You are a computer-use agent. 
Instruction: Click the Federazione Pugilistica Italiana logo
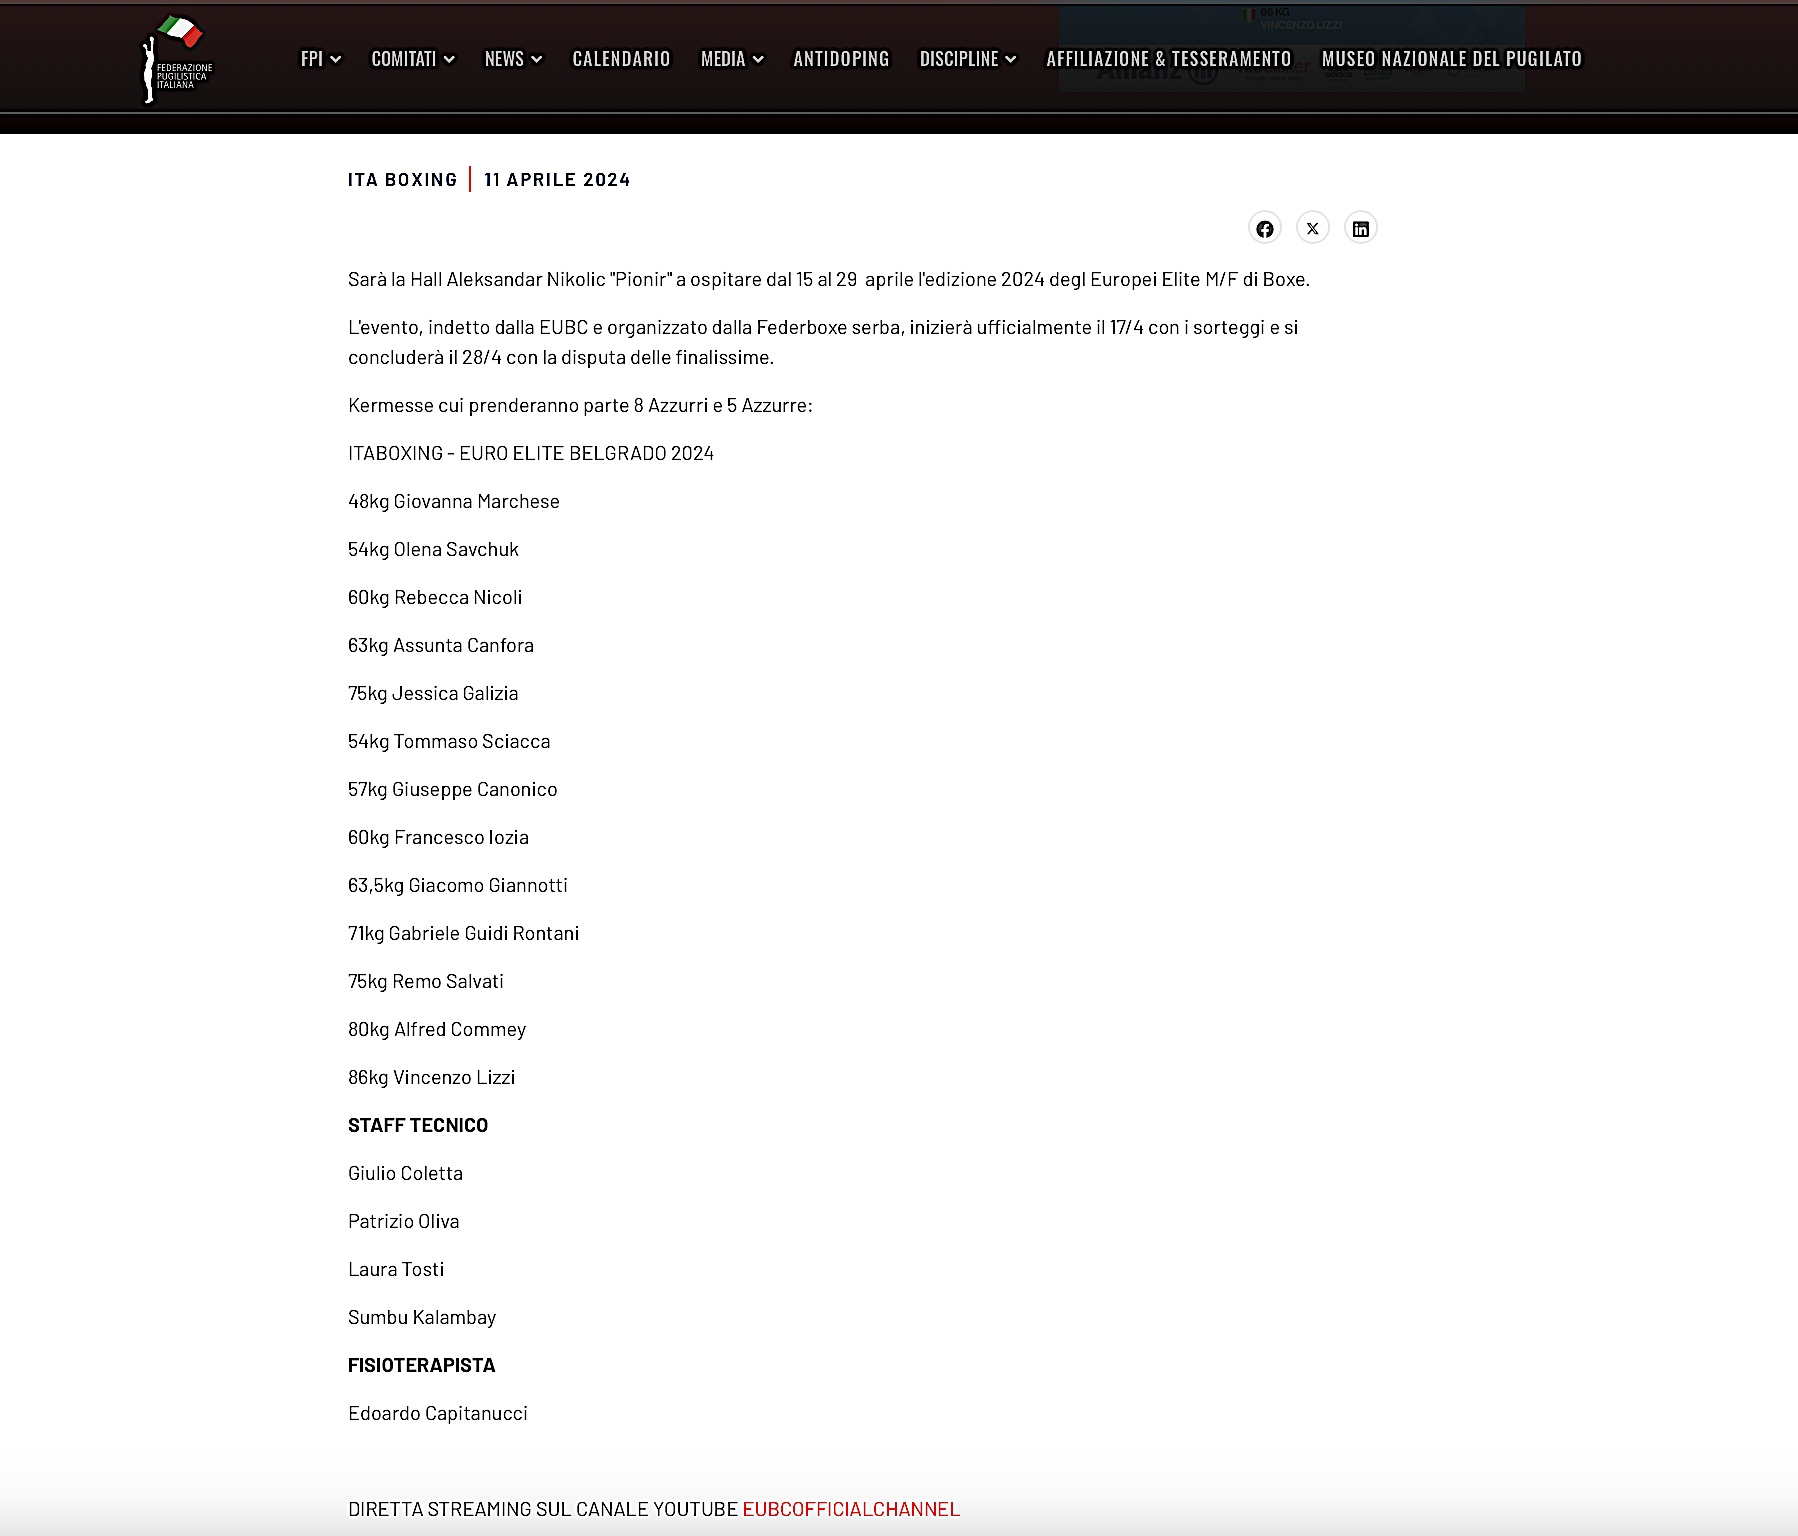(177, 59)
